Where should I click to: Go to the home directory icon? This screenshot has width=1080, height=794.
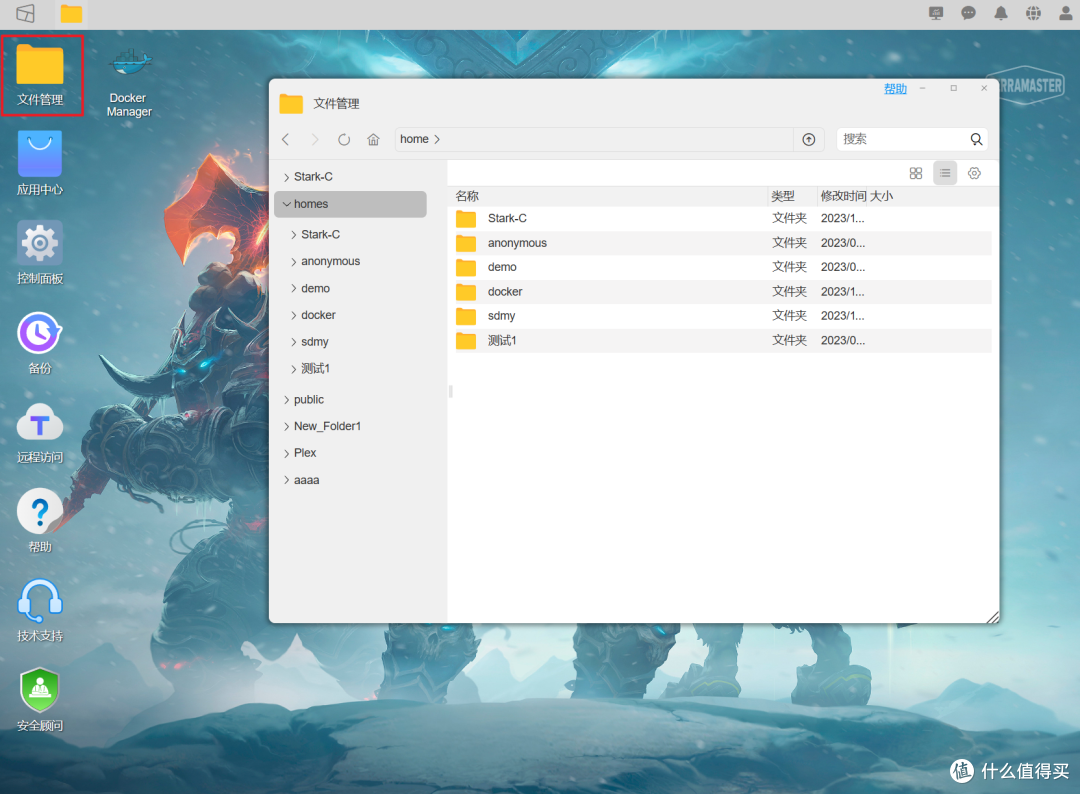click(x=373, y=139)
